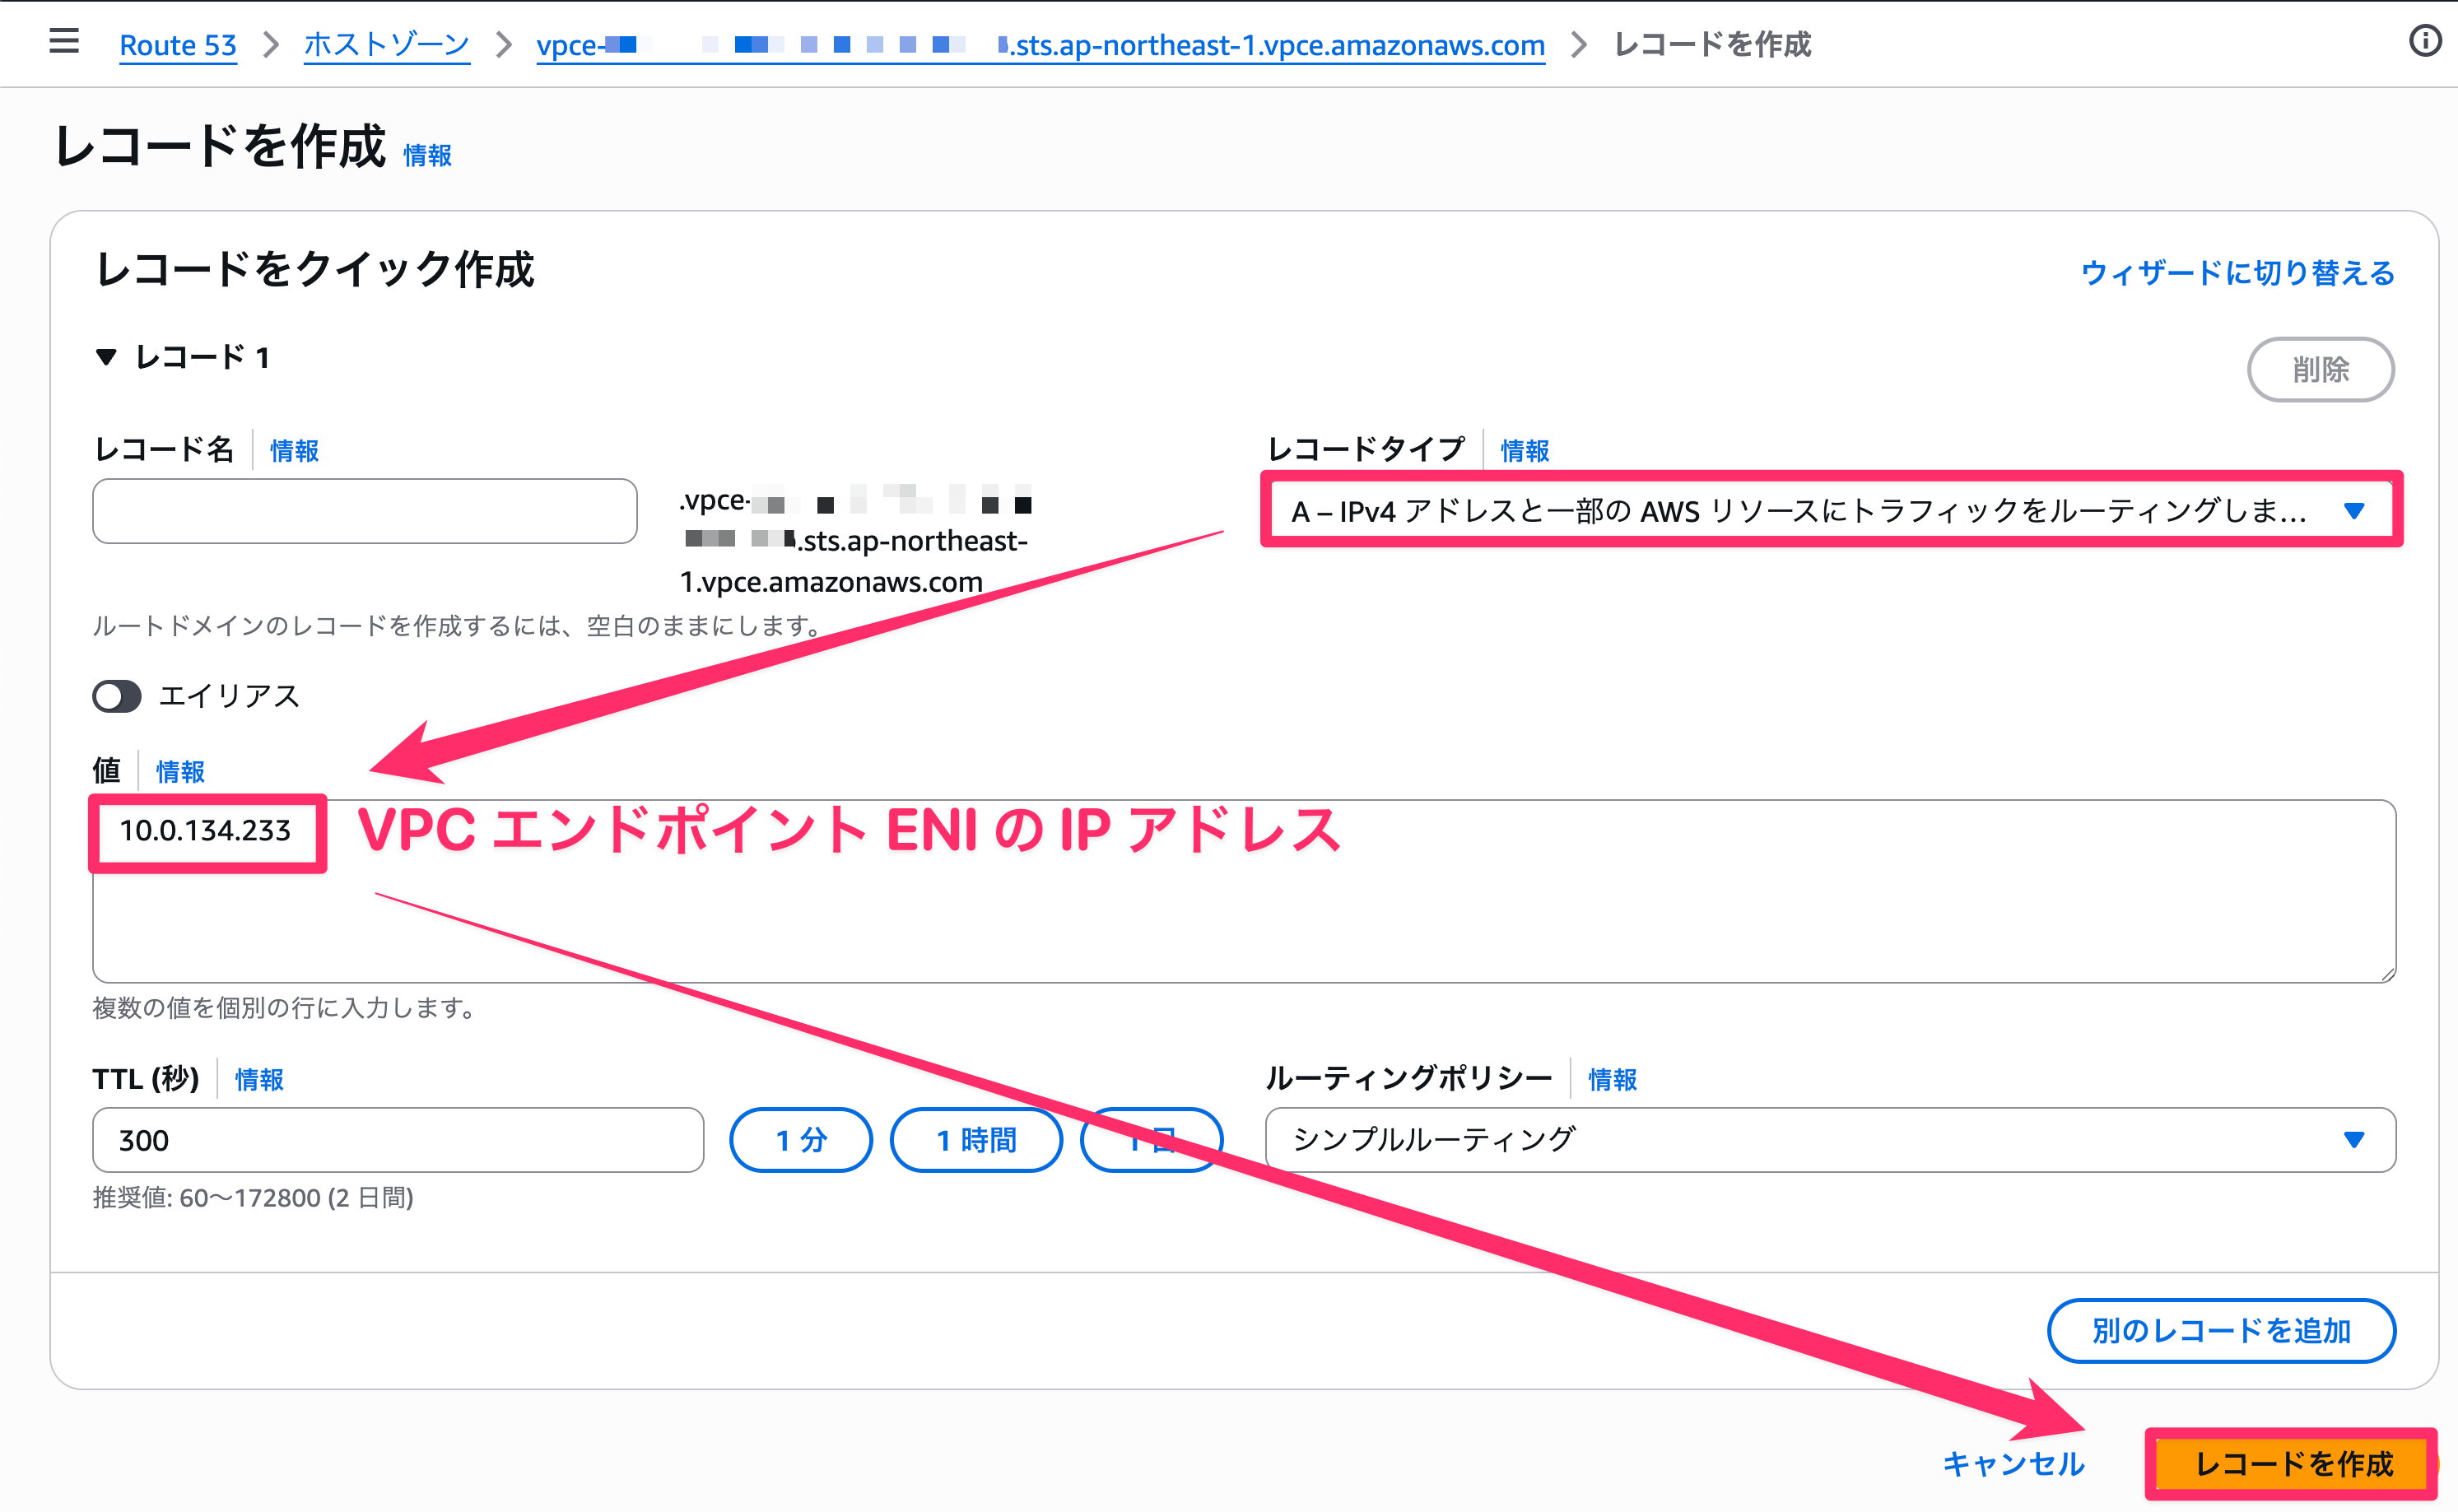2458x1512 pixels.
Task: Click the 削除 button
Action: pos(2320,370)
